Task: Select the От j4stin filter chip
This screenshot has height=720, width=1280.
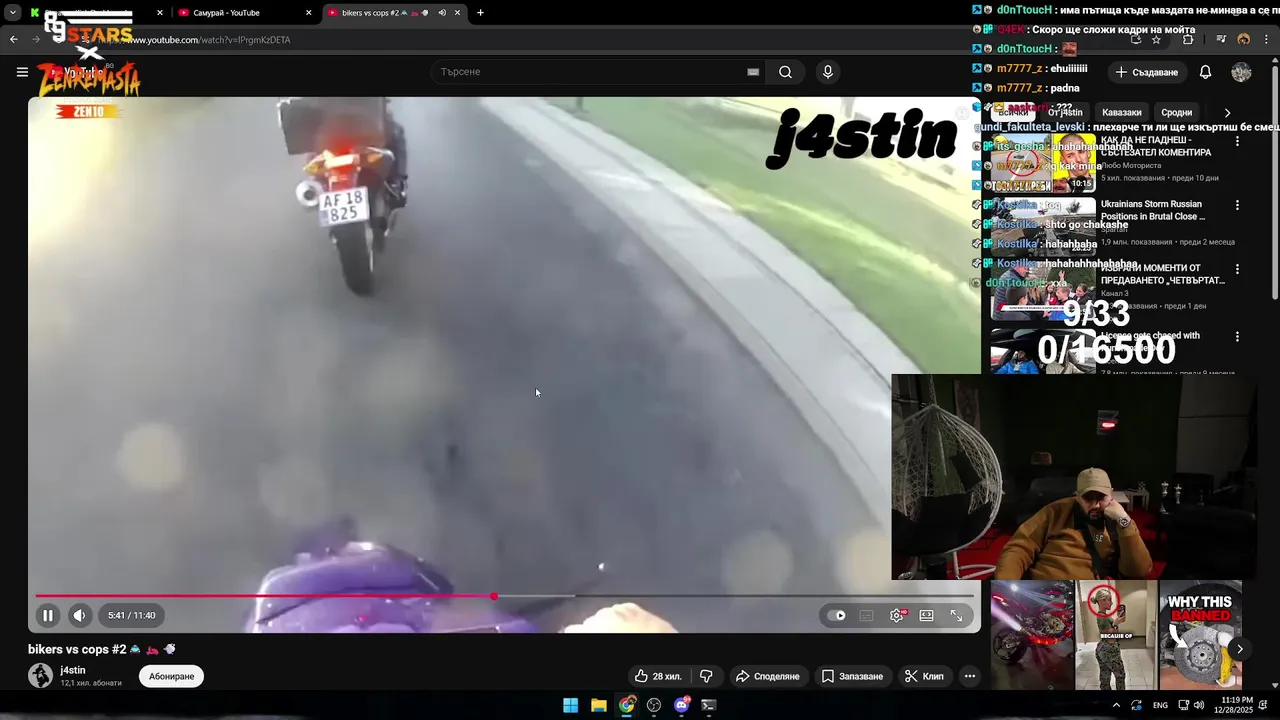Action: pos(1065,113)
